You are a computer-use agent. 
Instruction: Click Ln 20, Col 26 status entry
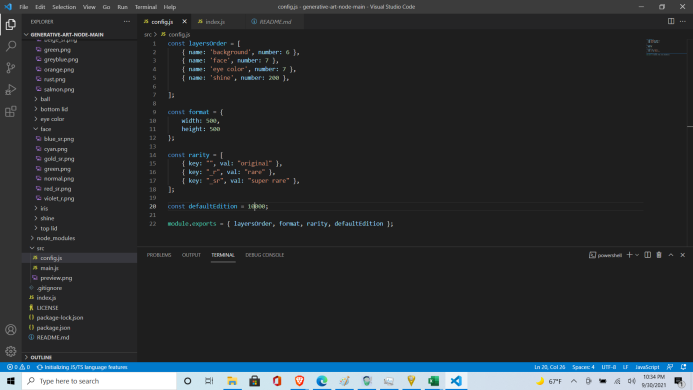[549, 367]
